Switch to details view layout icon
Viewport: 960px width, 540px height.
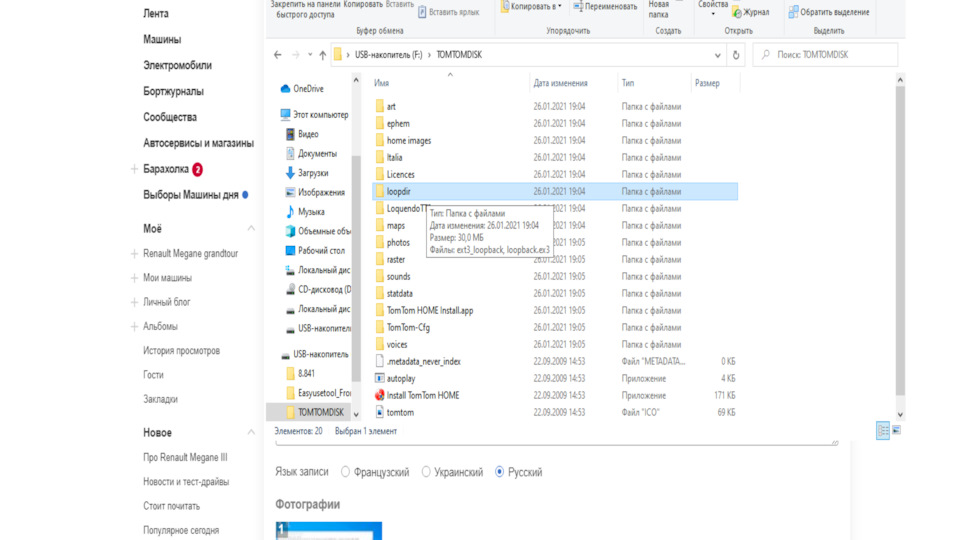(x=883, y=431)
